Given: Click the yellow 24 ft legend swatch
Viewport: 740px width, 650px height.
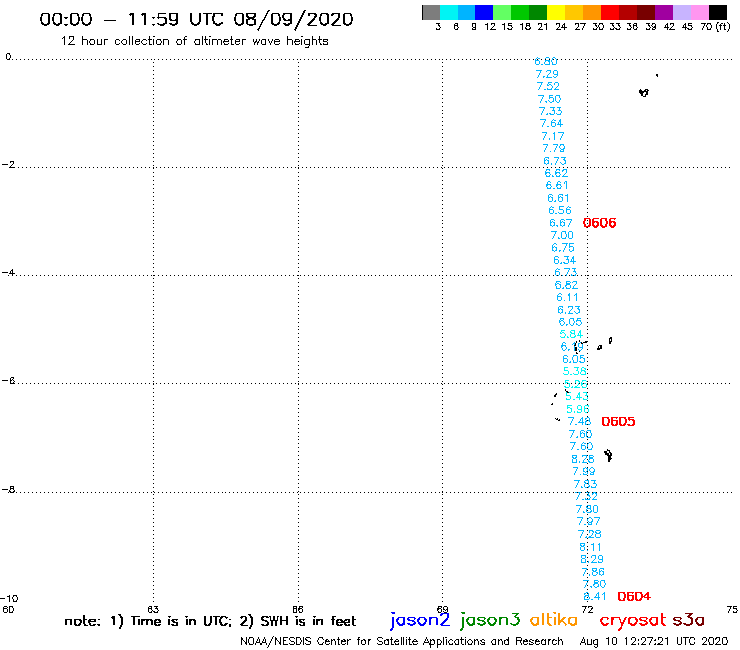Looking at the screenshot, I should [x=556, y=12].
